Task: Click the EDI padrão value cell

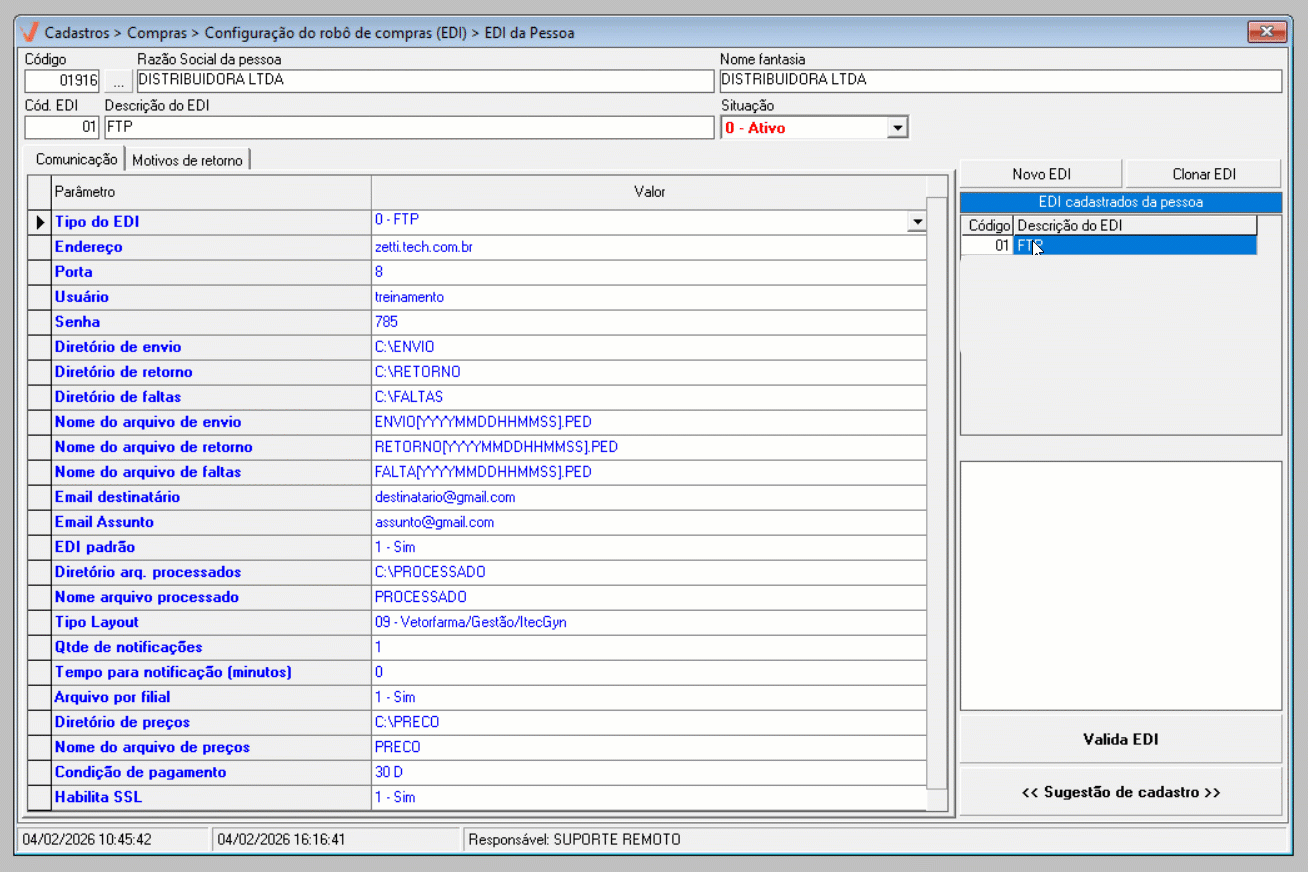Action: click(x=648, y=547)
